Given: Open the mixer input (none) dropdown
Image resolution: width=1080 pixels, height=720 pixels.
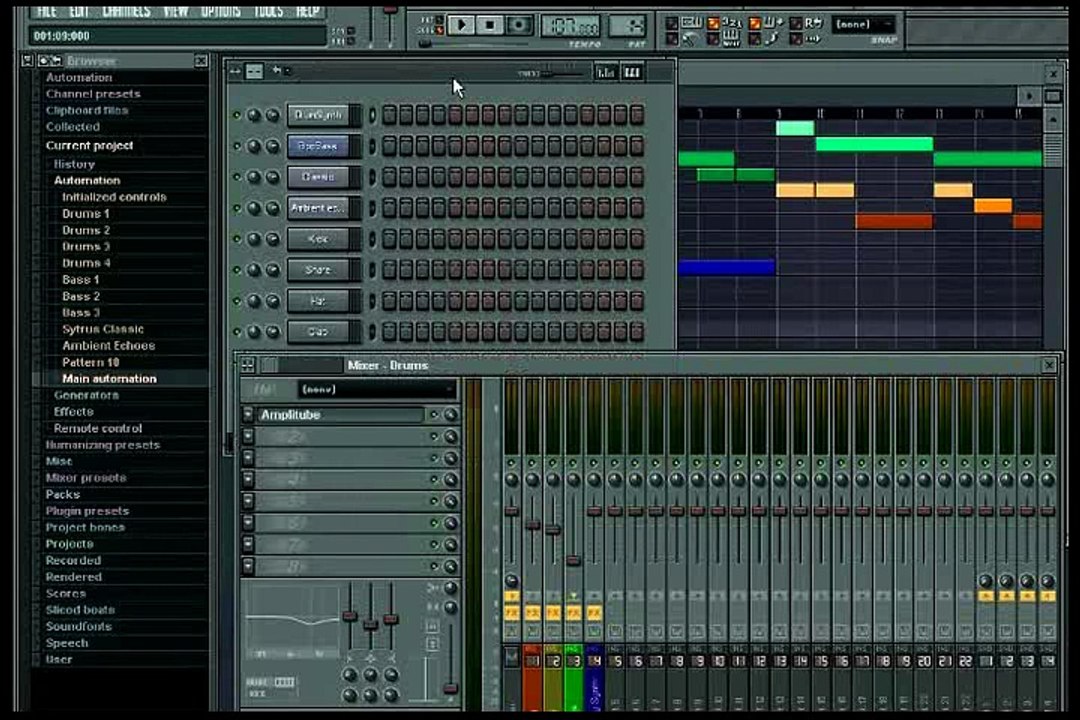Looking at the screenshot, I should [x=377, y=389].
